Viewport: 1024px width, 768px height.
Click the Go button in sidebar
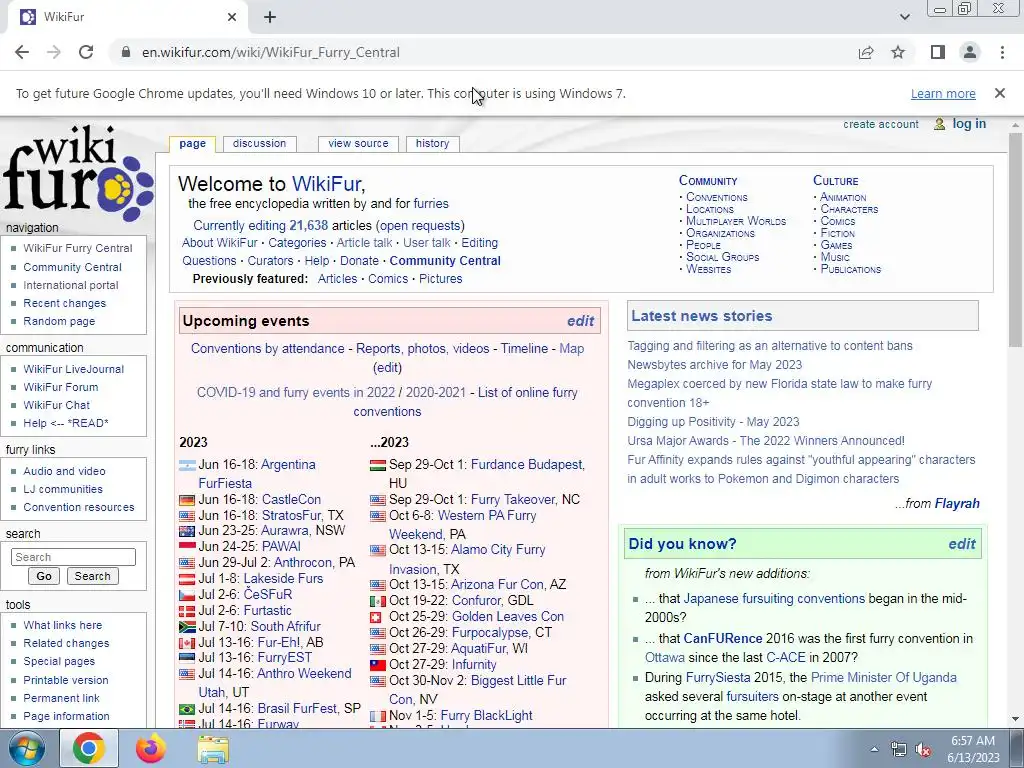[x=44, y=576]
